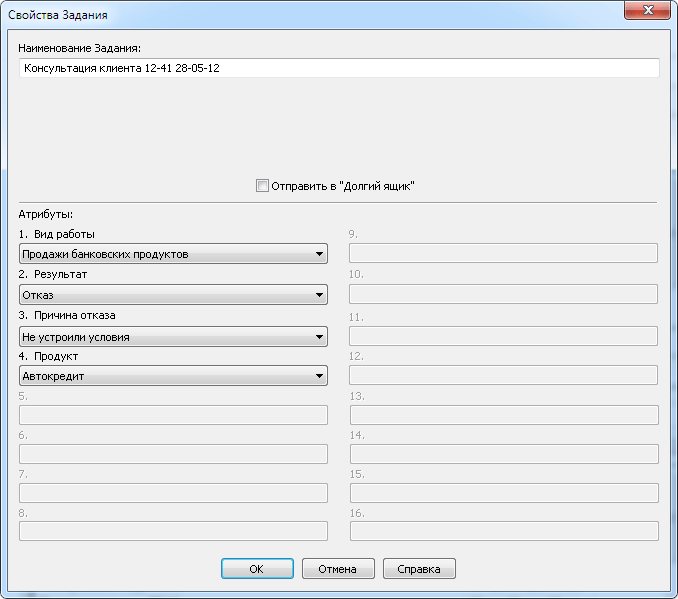Screen dimensions: 678x599
Task: Click the task name text field
Action: click(x=338, y=68)
